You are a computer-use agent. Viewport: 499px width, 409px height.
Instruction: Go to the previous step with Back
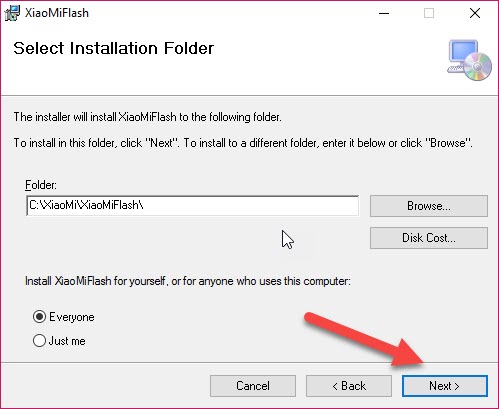[349, 386]
